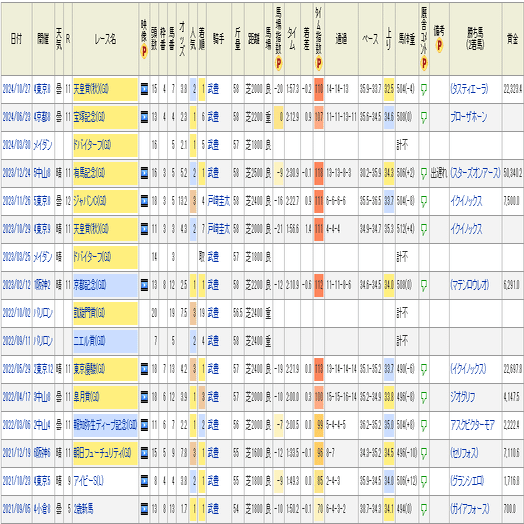Open date link 2022/05/29
This screenshot has height=524, width=524.
click(x=16, y=370)
